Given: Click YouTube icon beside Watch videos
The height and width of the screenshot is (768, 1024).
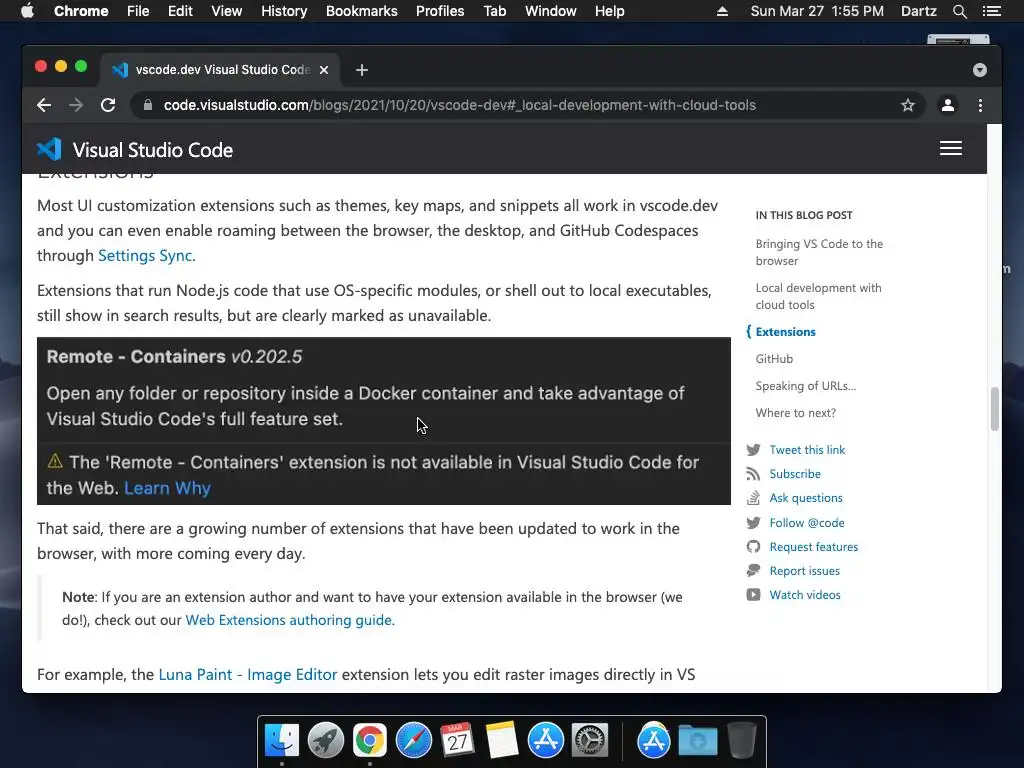Looking at the screenshot, I should 754,595.
